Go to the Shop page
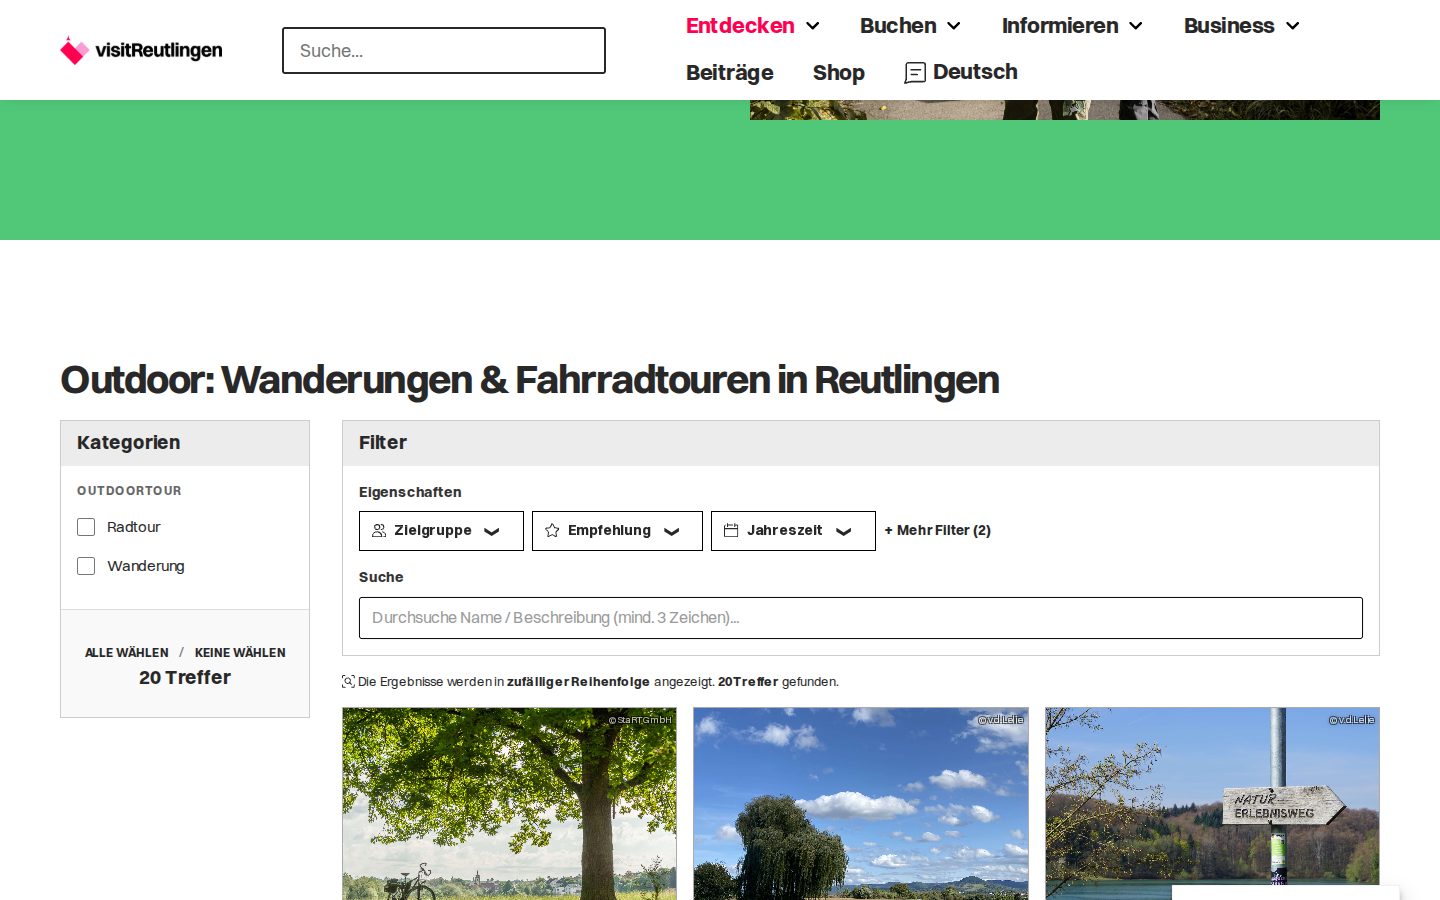The image size is (1440, 900). [x=839, y=73]
